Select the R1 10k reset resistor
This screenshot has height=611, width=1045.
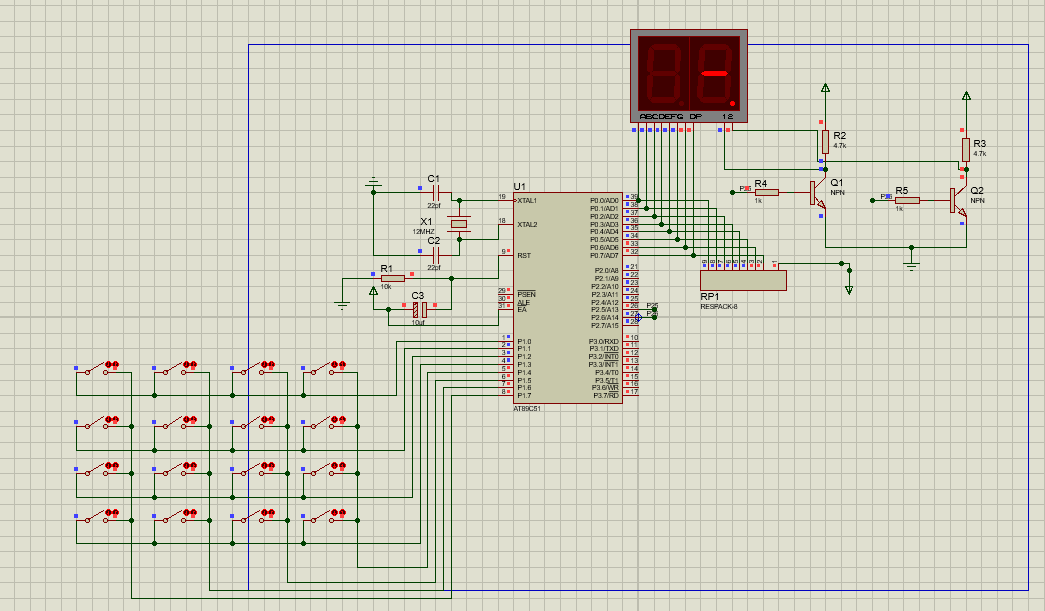tap(393, 279)
